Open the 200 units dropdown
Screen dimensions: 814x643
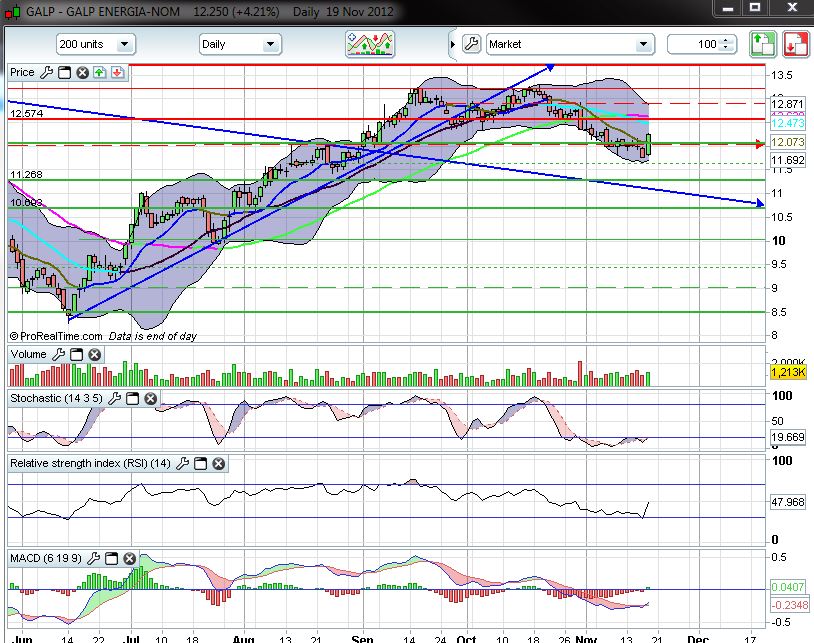pyautogui.click(x=96, y=44)
